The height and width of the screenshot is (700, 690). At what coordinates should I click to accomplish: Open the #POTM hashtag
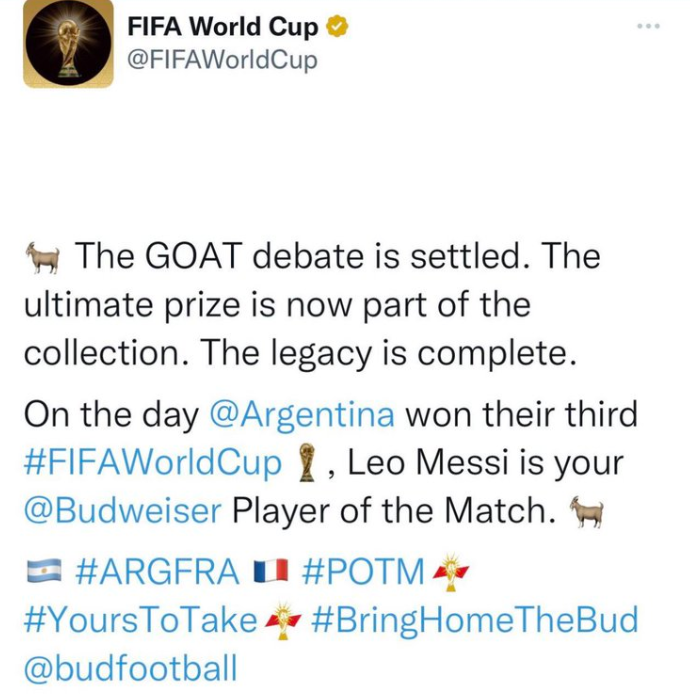click(361, 572)
